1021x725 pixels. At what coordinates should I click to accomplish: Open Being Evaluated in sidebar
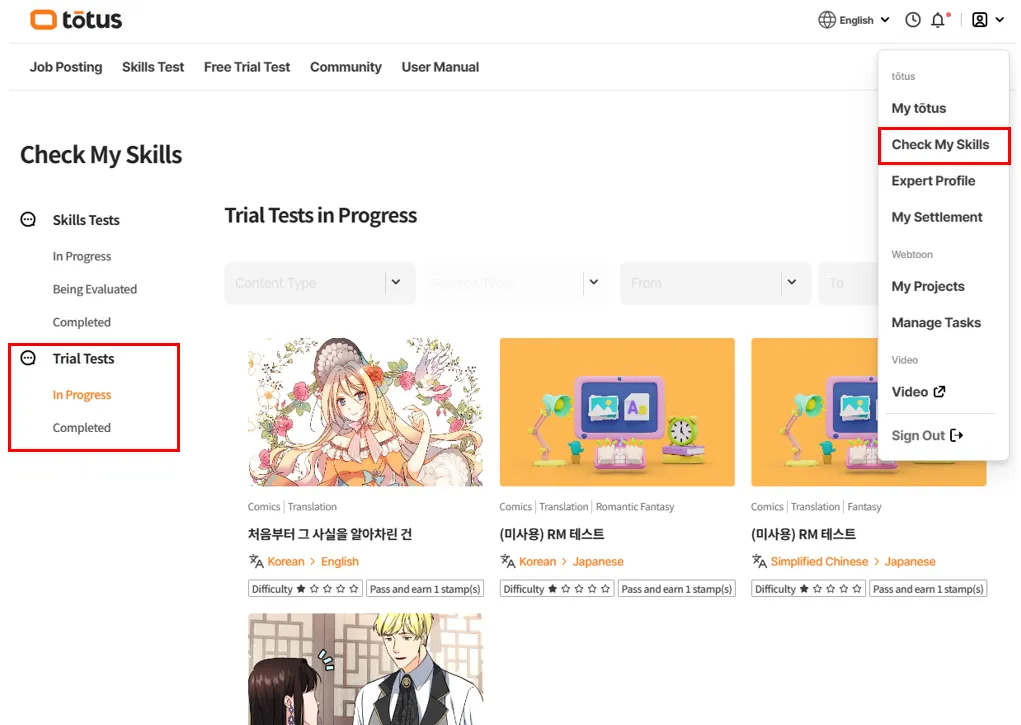pyautogui.click(x=95, y=289)
